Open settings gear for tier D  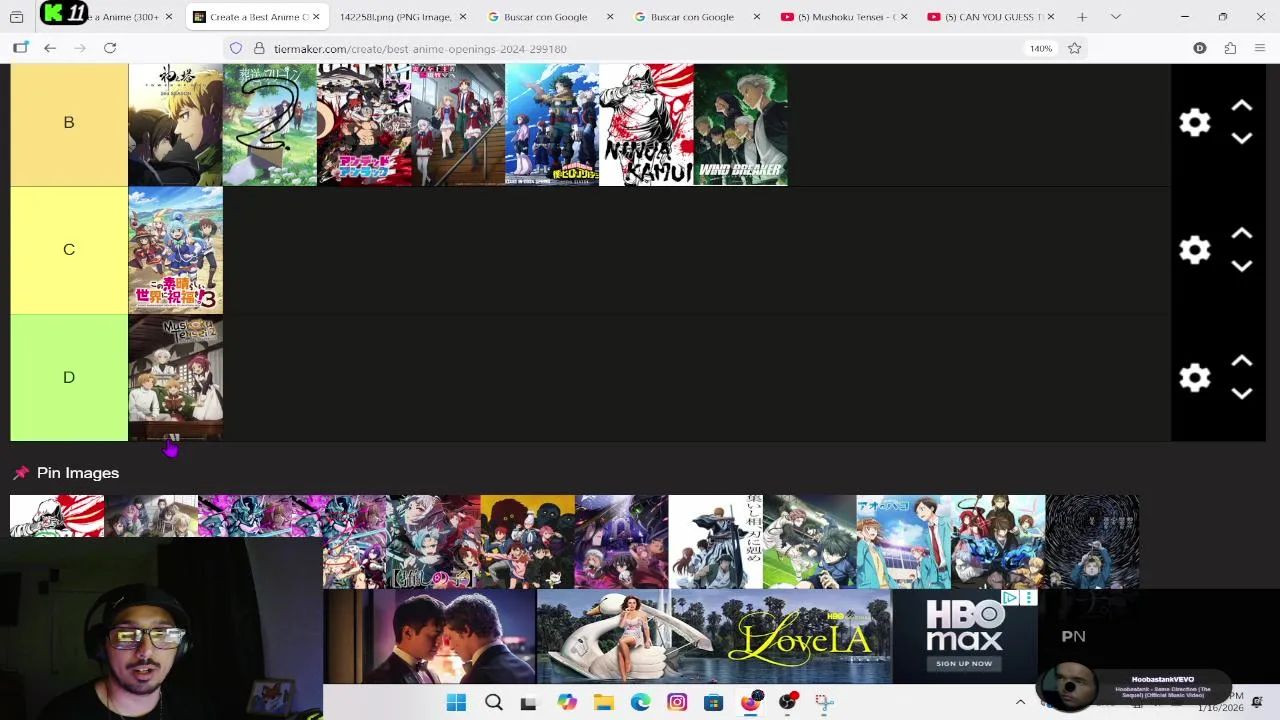(x=1194, y=377)
